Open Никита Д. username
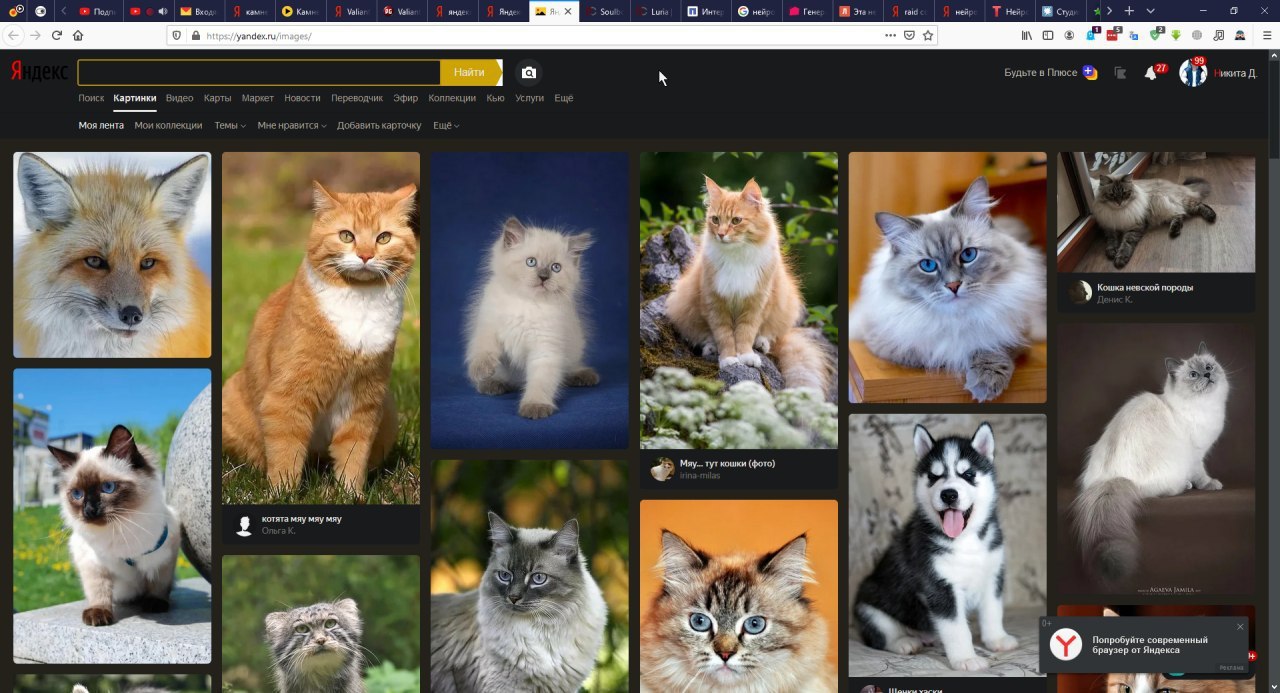1280x693 pixels. point(1235,73)
